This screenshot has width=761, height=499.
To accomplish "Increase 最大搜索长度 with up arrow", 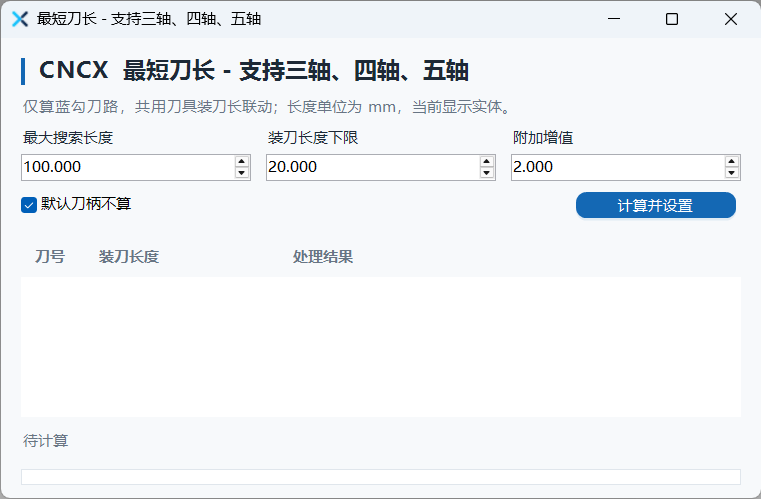I will 242,161.
